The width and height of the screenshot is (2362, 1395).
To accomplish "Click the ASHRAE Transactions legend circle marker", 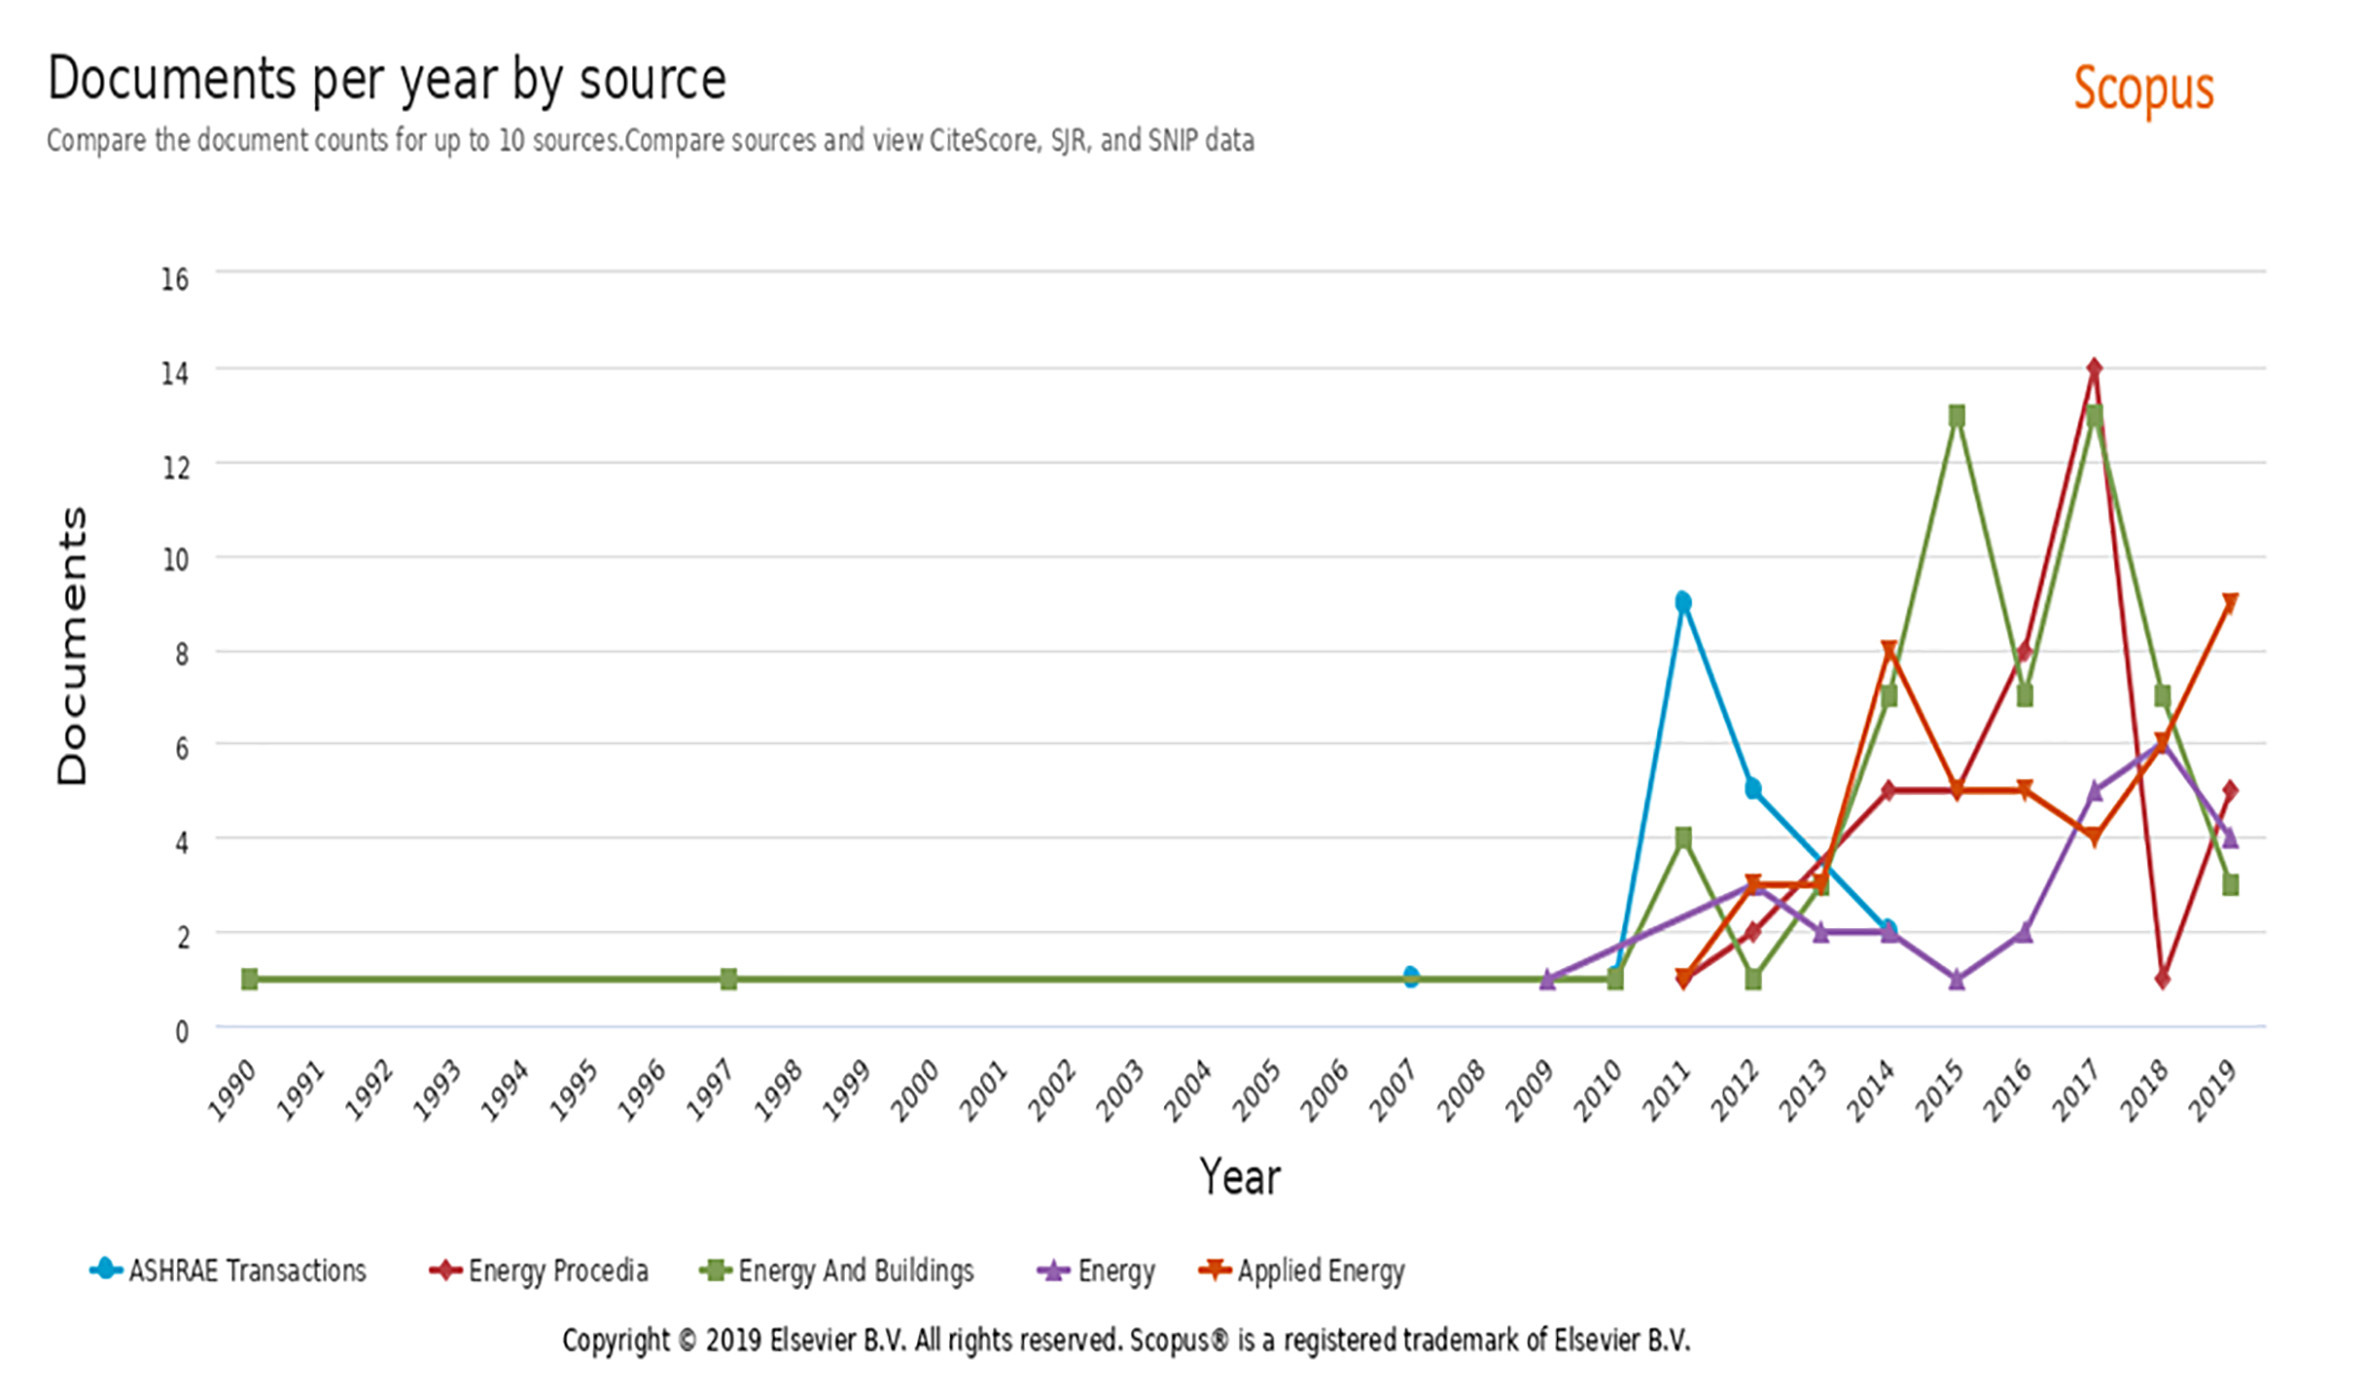I will (105, 1270).
